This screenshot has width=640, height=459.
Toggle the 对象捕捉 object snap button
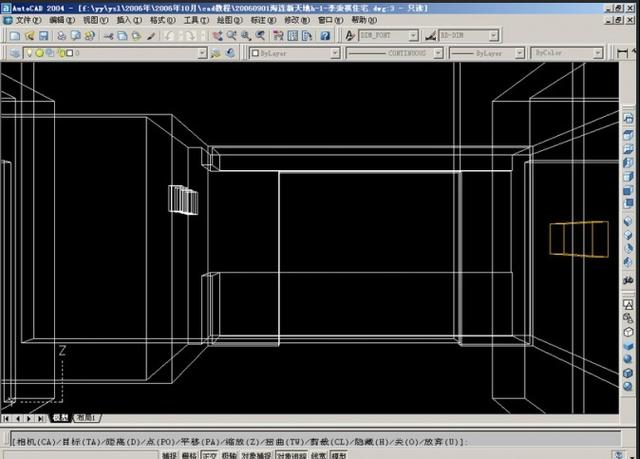[x=256, y=455]
